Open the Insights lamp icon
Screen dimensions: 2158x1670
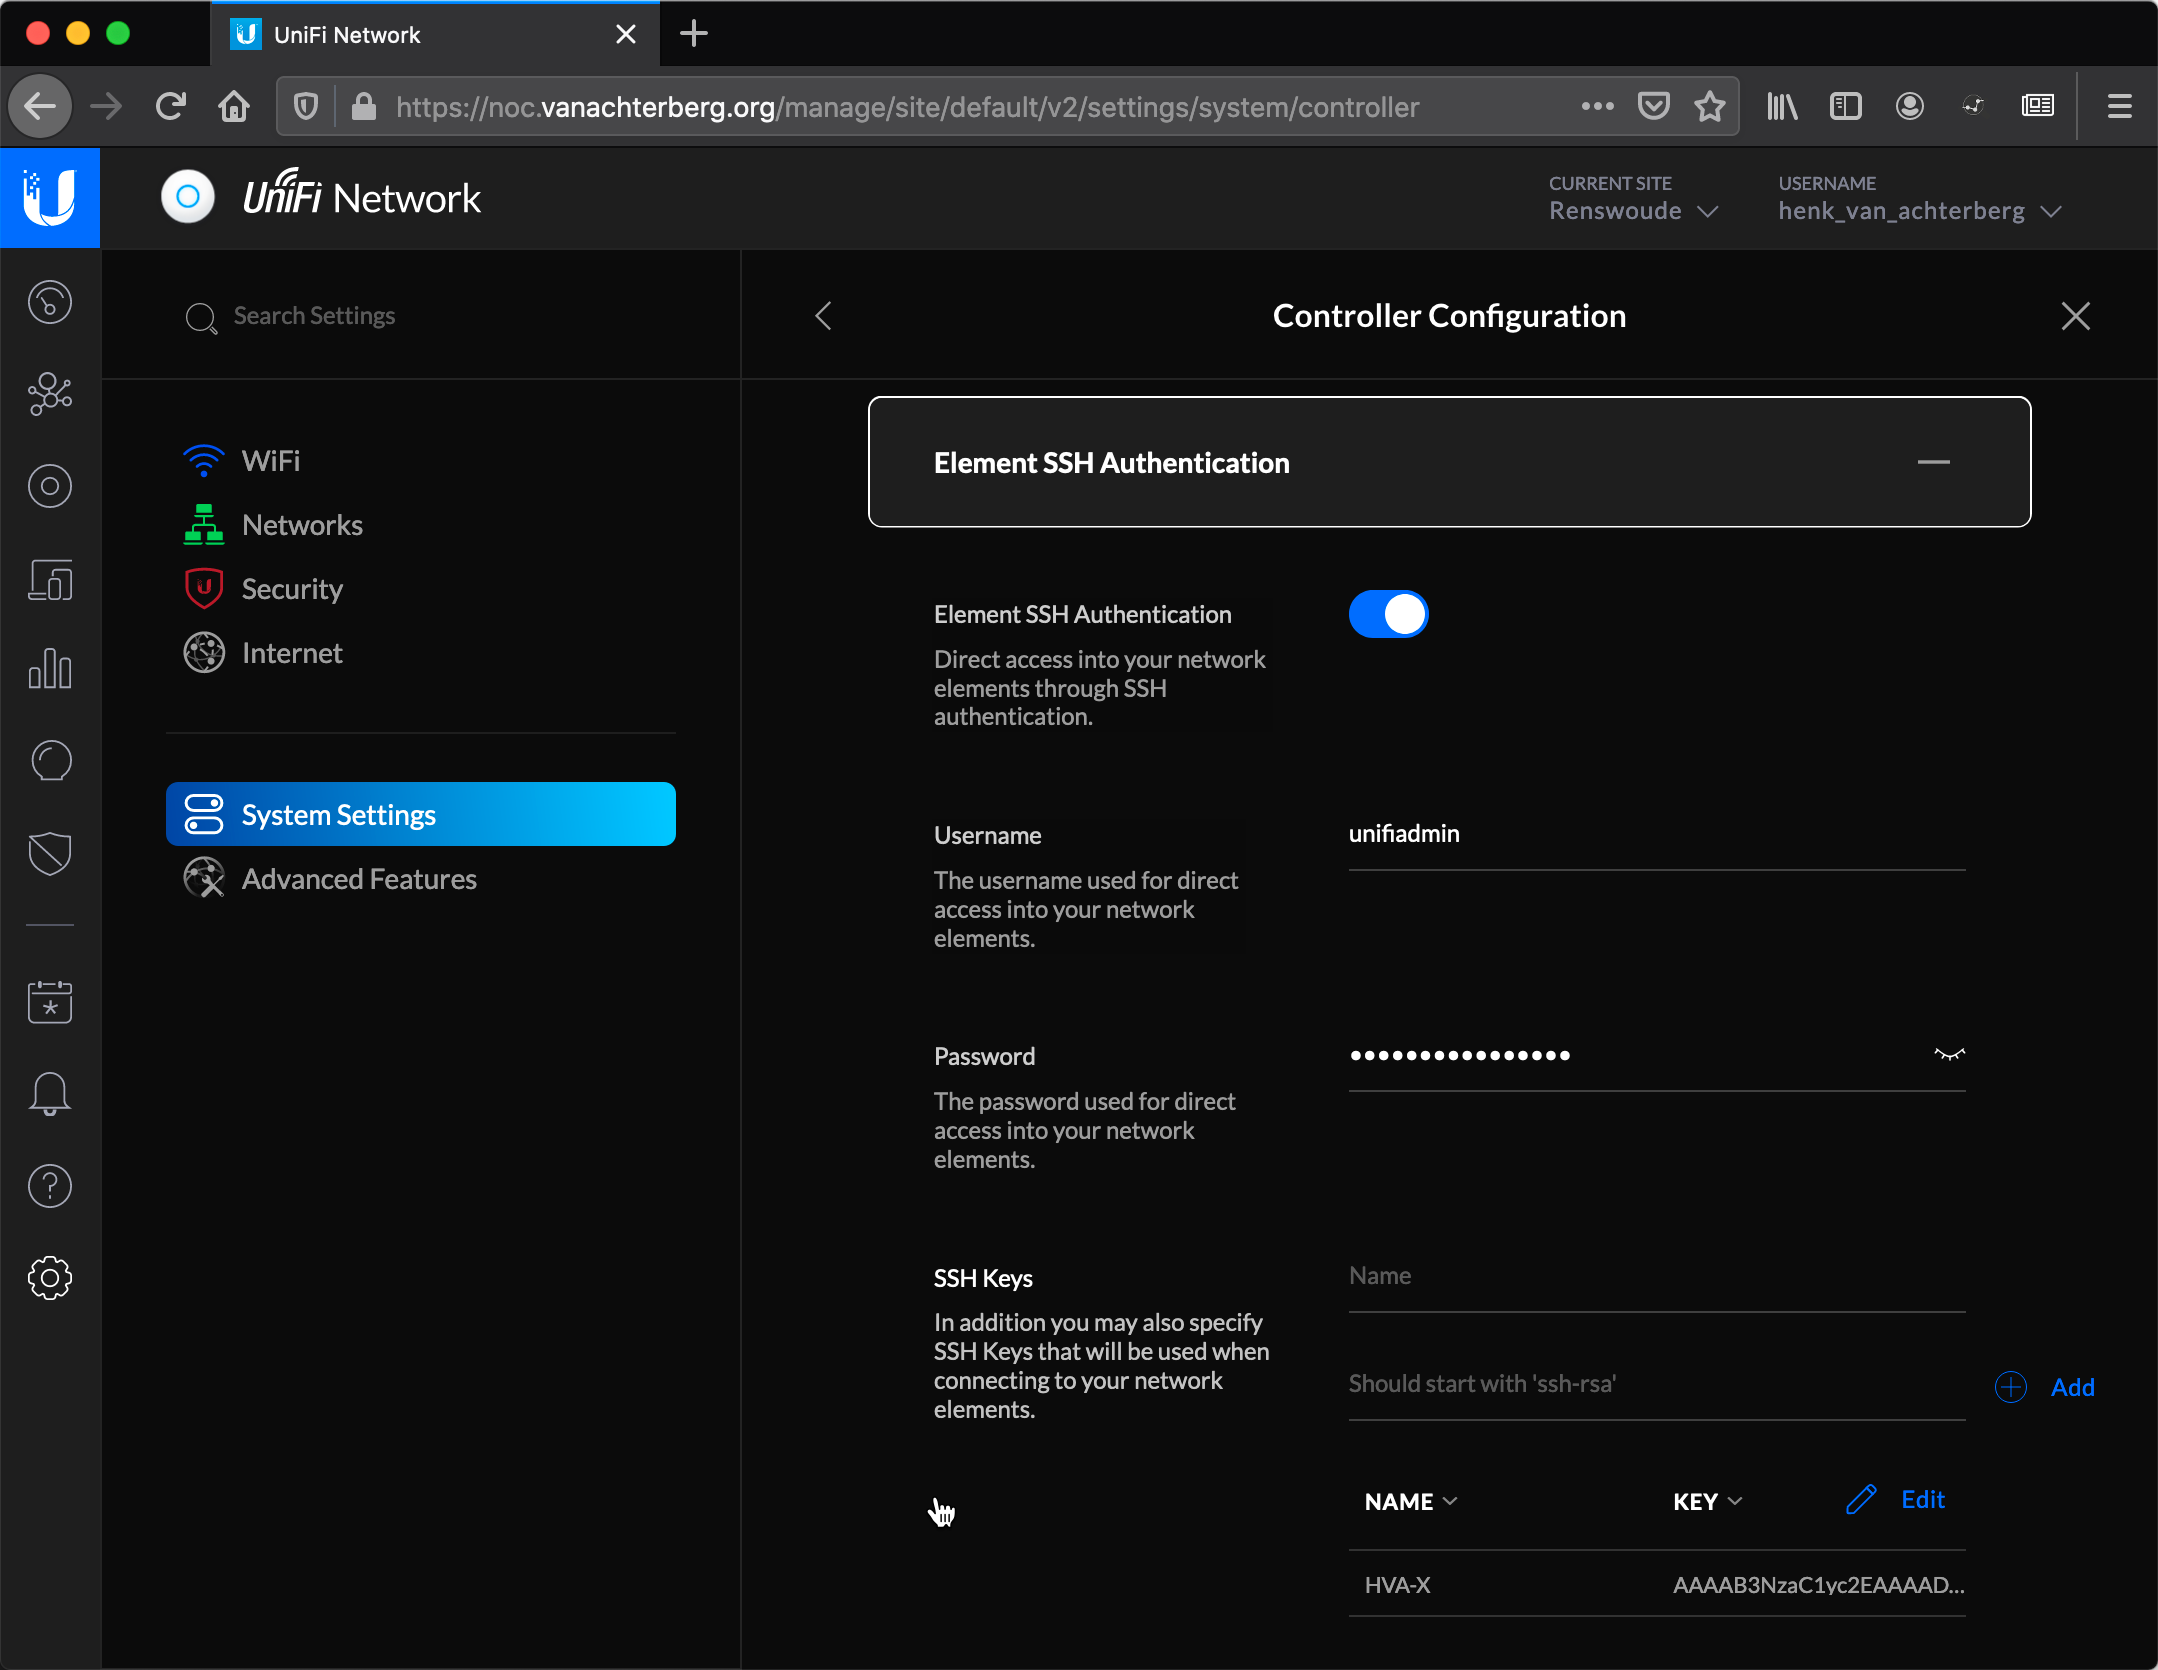click(49, 760)
